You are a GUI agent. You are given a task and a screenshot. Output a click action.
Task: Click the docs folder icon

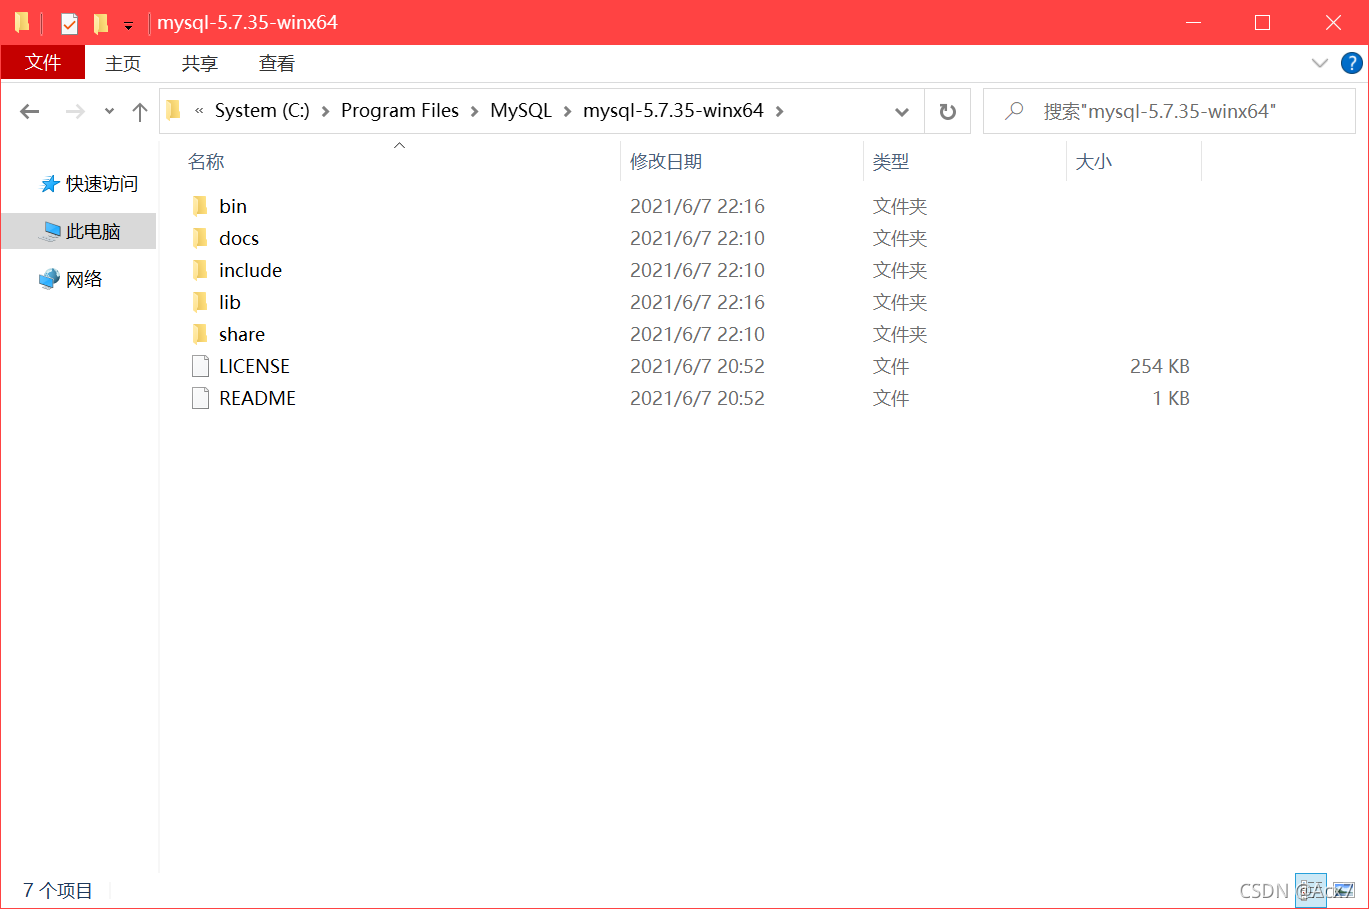click(x=200, y=238)
